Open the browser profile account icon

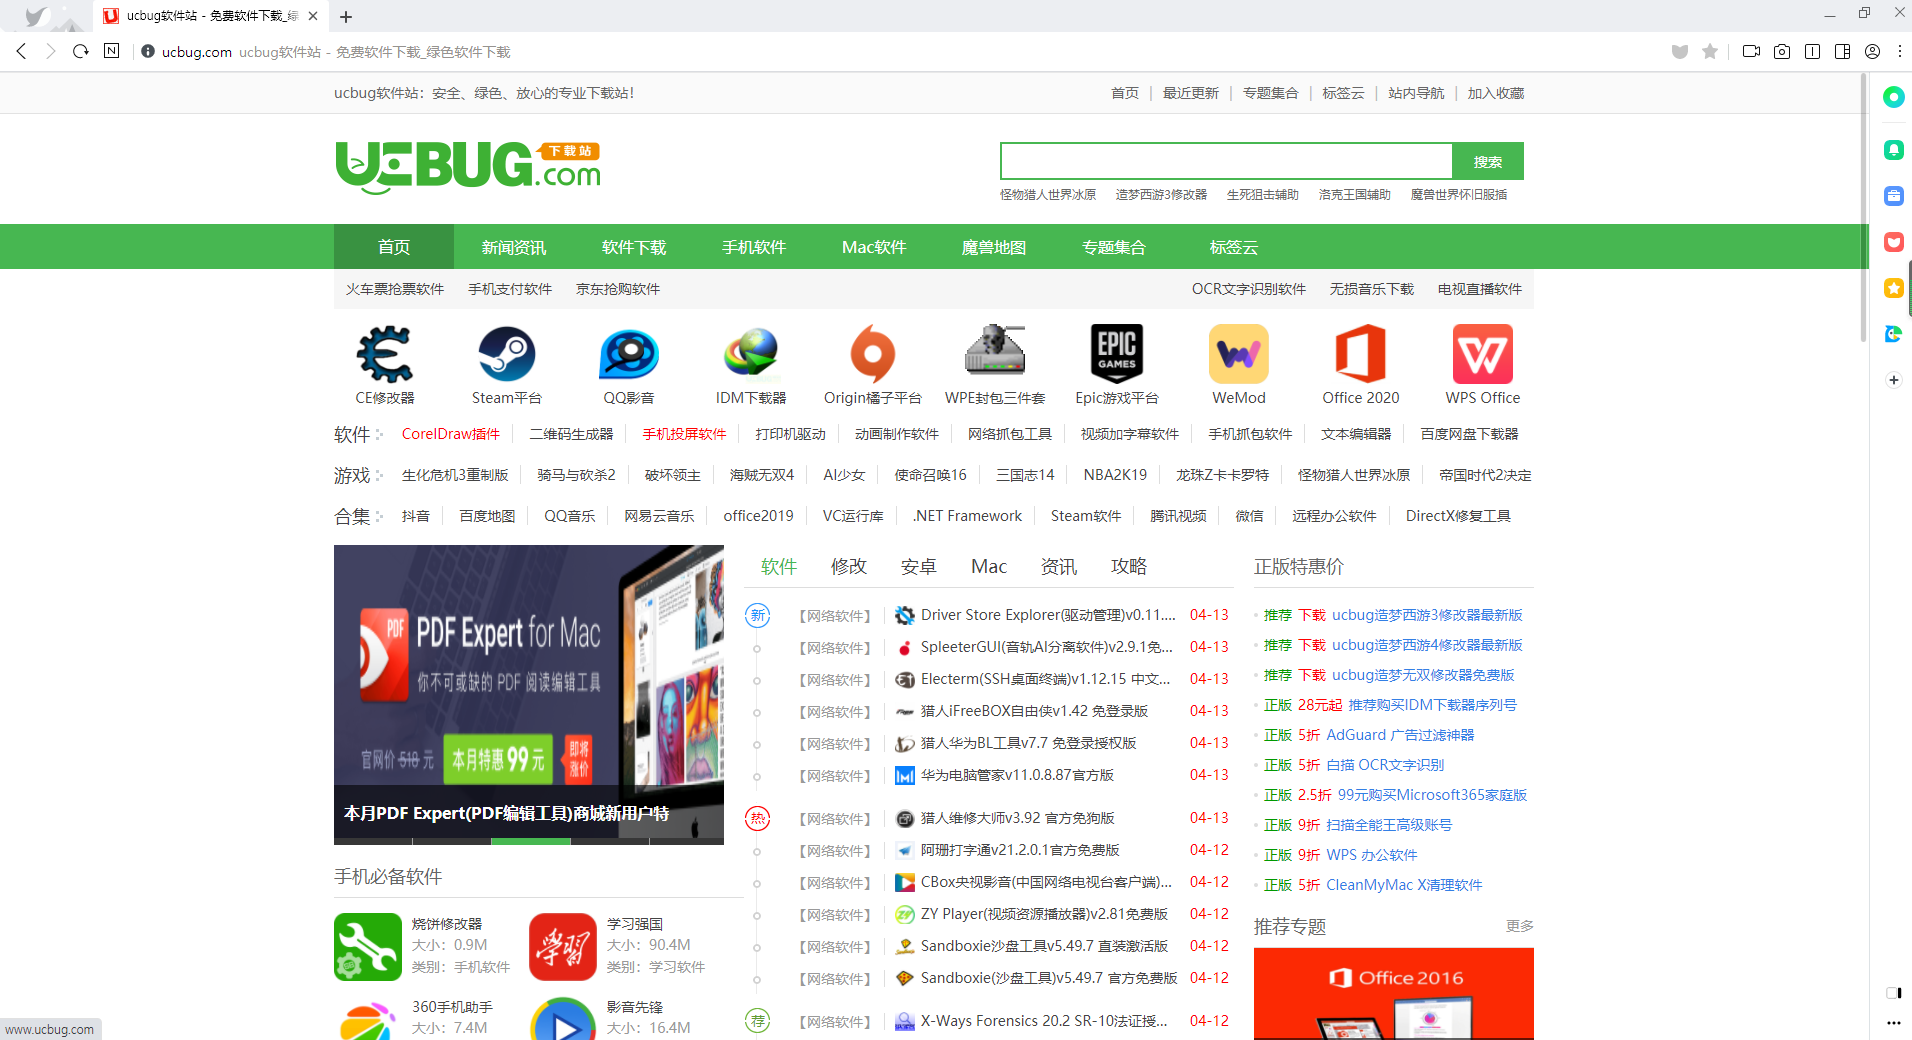point(1872,51)
